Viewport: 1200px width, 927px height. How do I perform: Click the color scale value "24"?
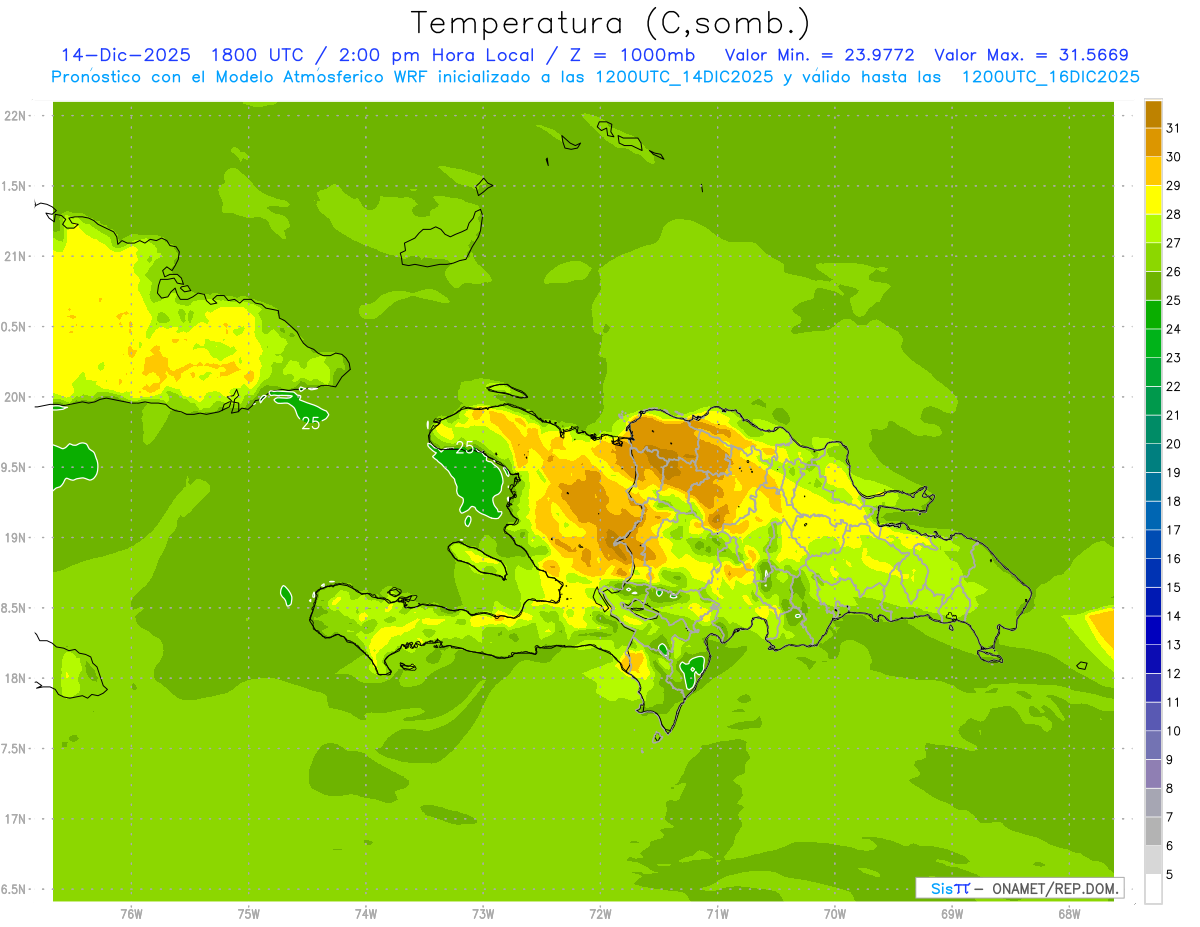(1174, 329)
